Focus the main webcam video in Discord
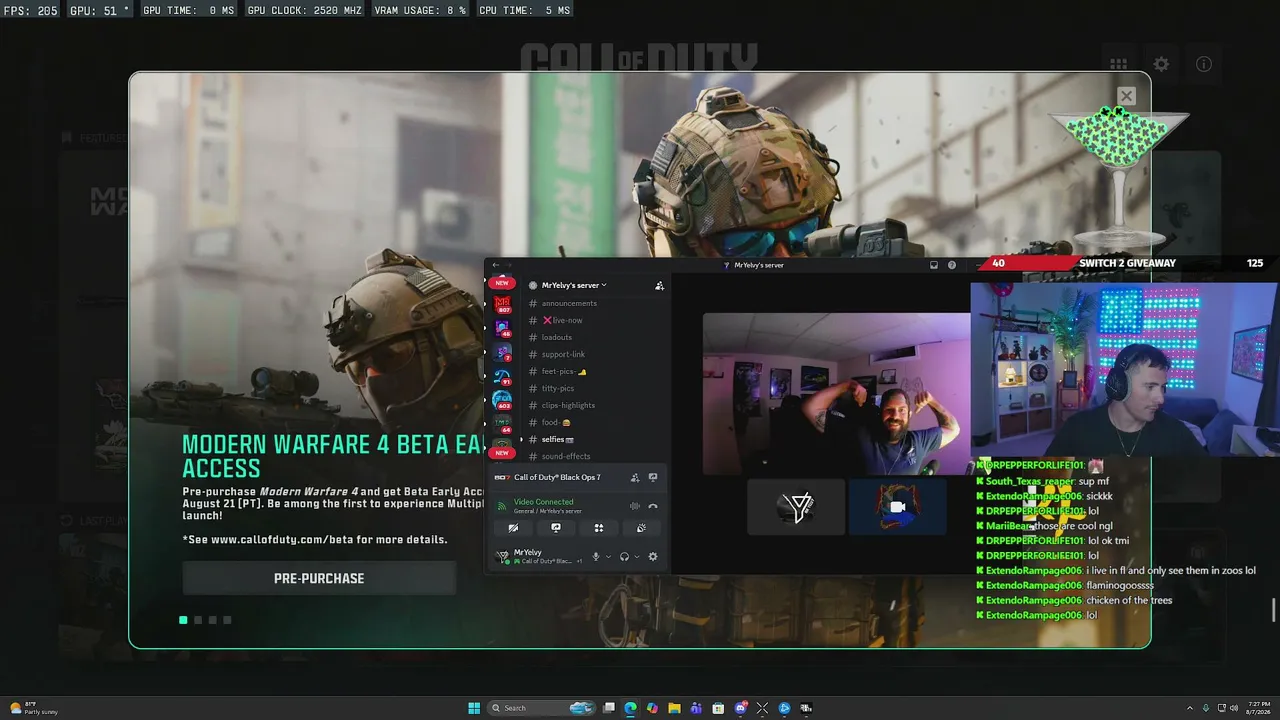Screen dimensions: 1280x720 836,394
